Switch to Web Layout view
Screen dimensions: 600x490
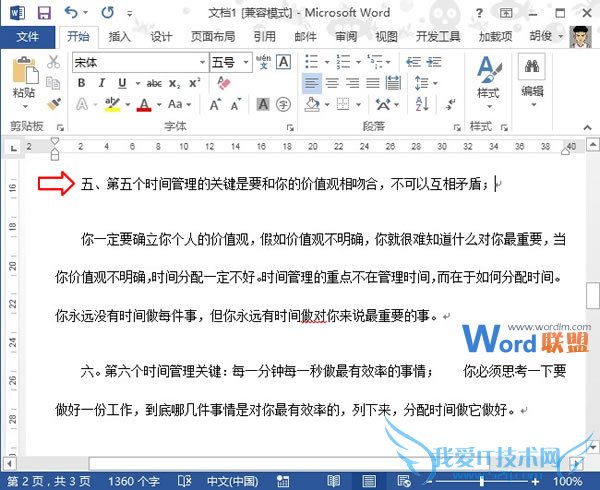[404, 481]
